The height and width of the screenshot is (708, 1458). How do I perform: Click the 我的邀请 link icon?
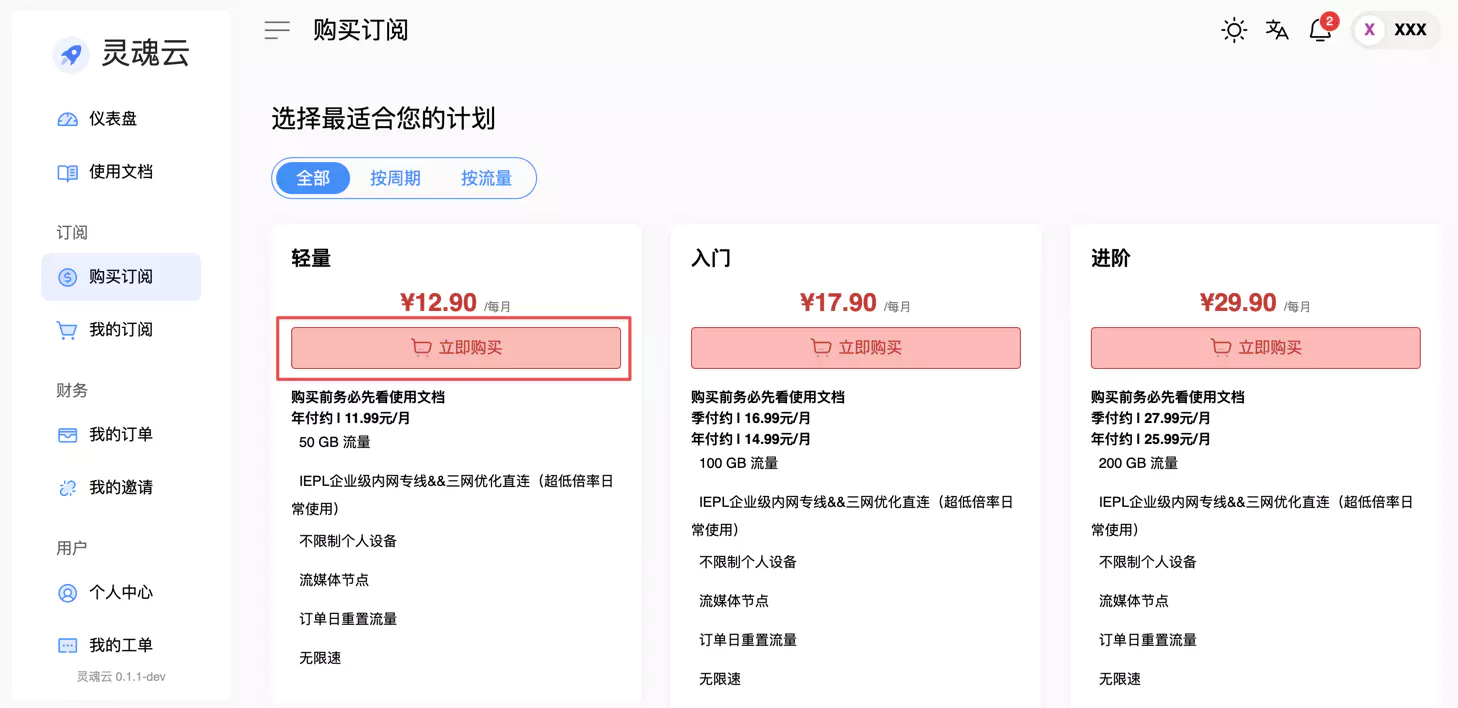(67, 488)
